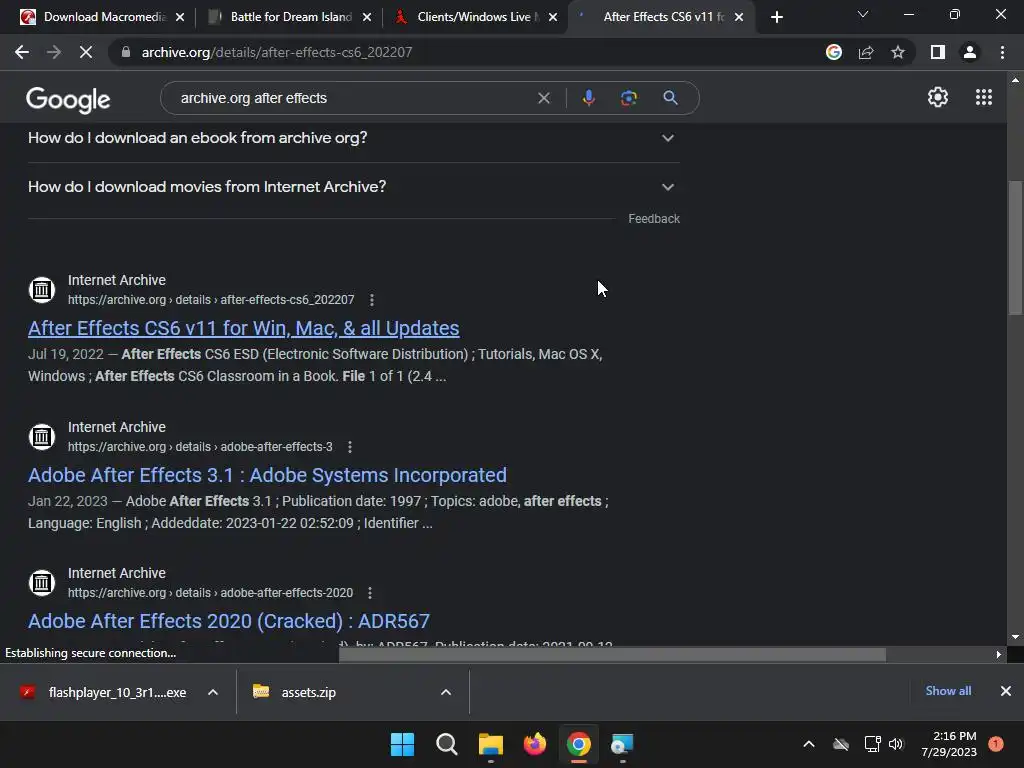Submit the search with the magnifier icon
This screenshot has width=1024, height=768.
coord(670,98)
